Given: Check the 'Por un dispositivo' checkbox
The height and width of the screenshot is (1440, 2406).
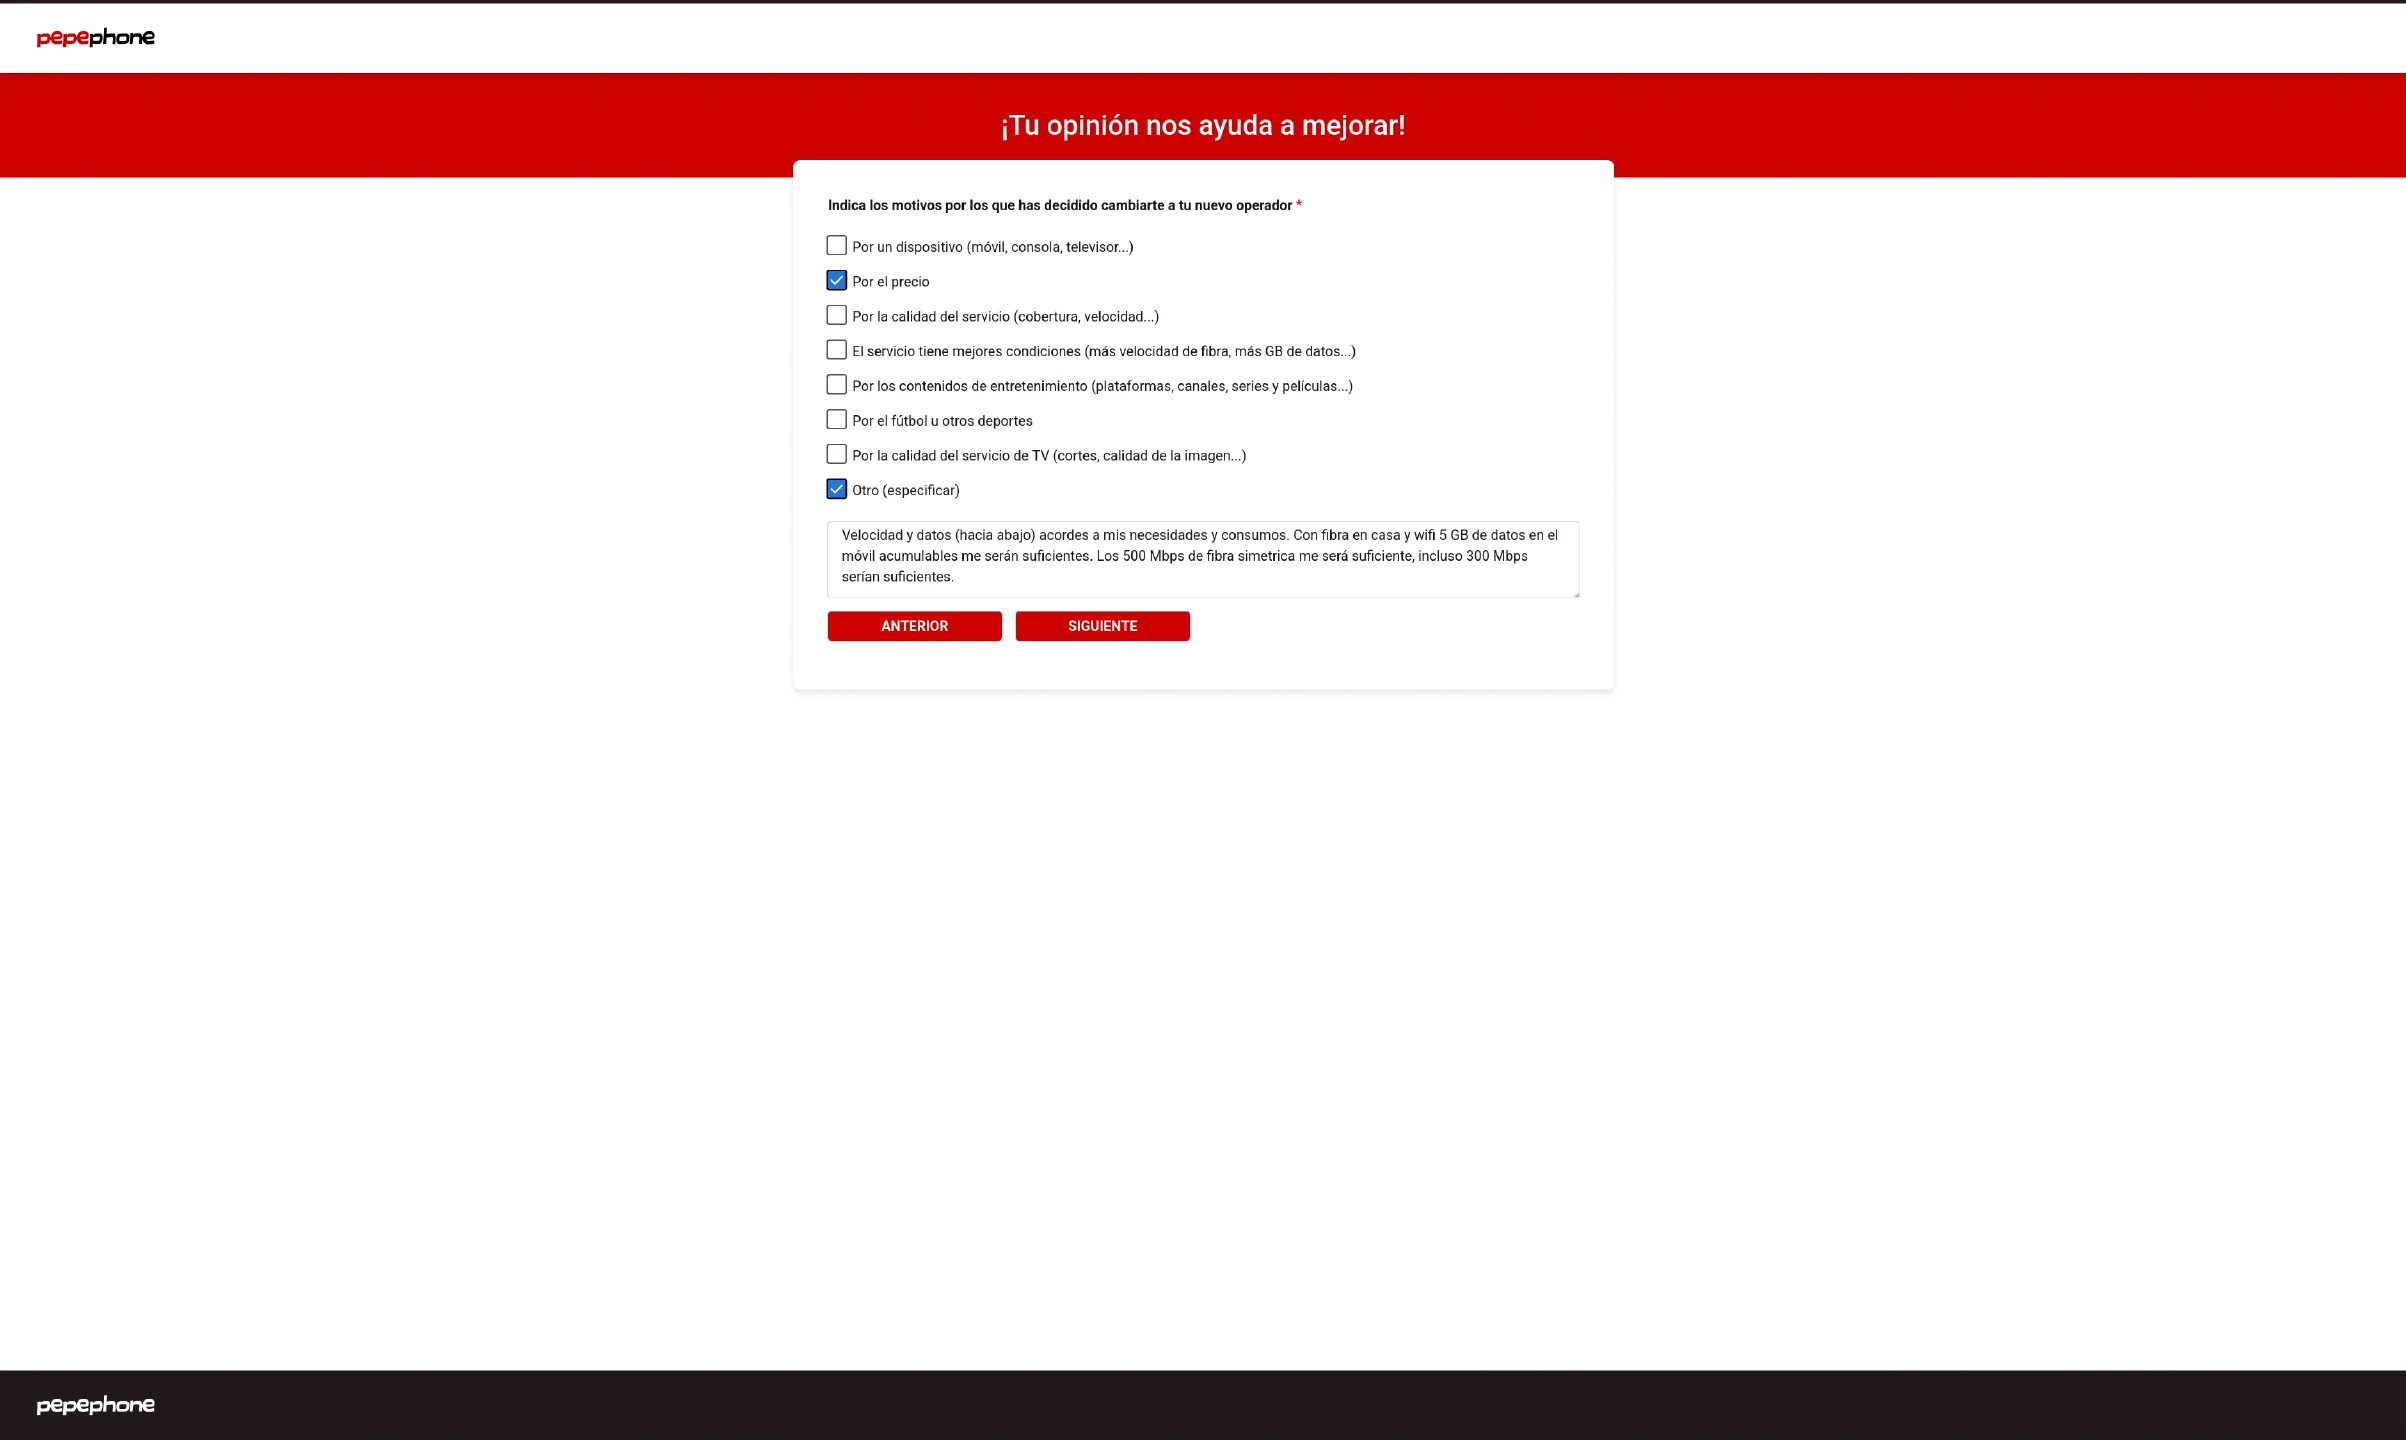Looking at the screenshot, I should pyautogui.click(x=836, y=246).
